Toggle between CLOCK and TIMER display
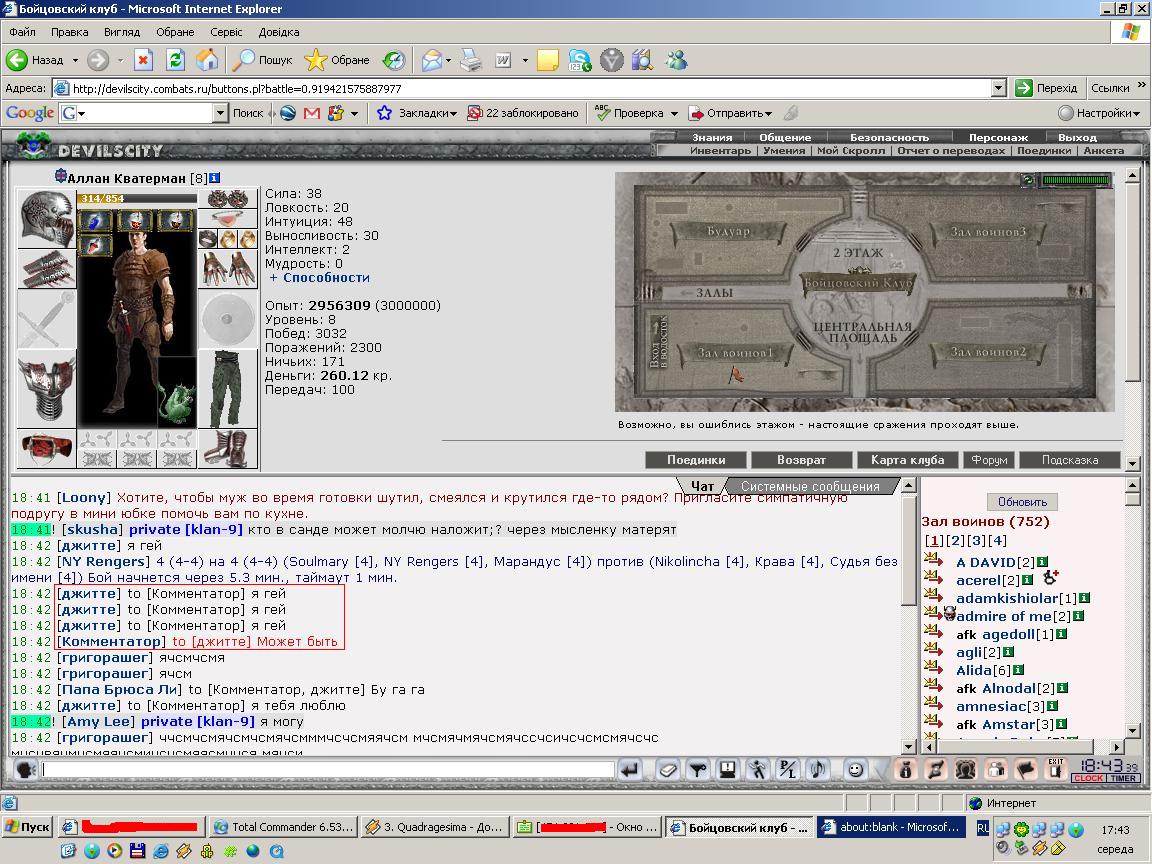1152x864 pixels. click(x=1106, y=778)
